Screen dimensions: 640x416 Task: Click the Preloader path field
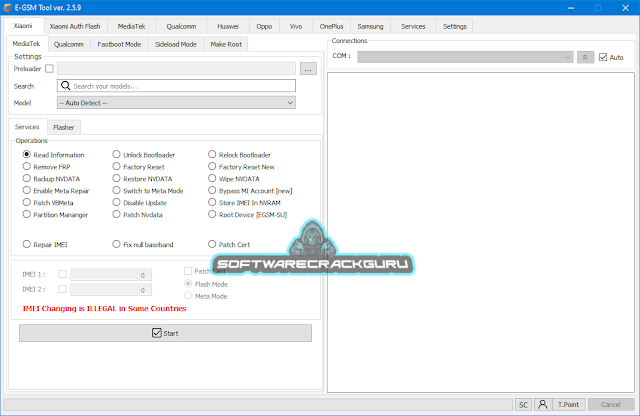point(176,68)
